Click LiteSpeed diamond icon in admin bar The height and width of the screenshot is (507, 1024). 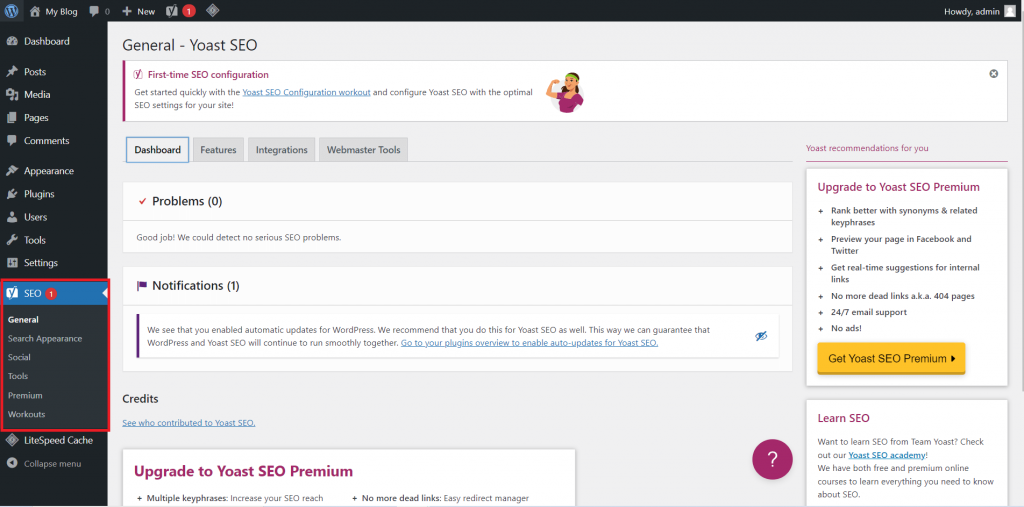[212, 11]
